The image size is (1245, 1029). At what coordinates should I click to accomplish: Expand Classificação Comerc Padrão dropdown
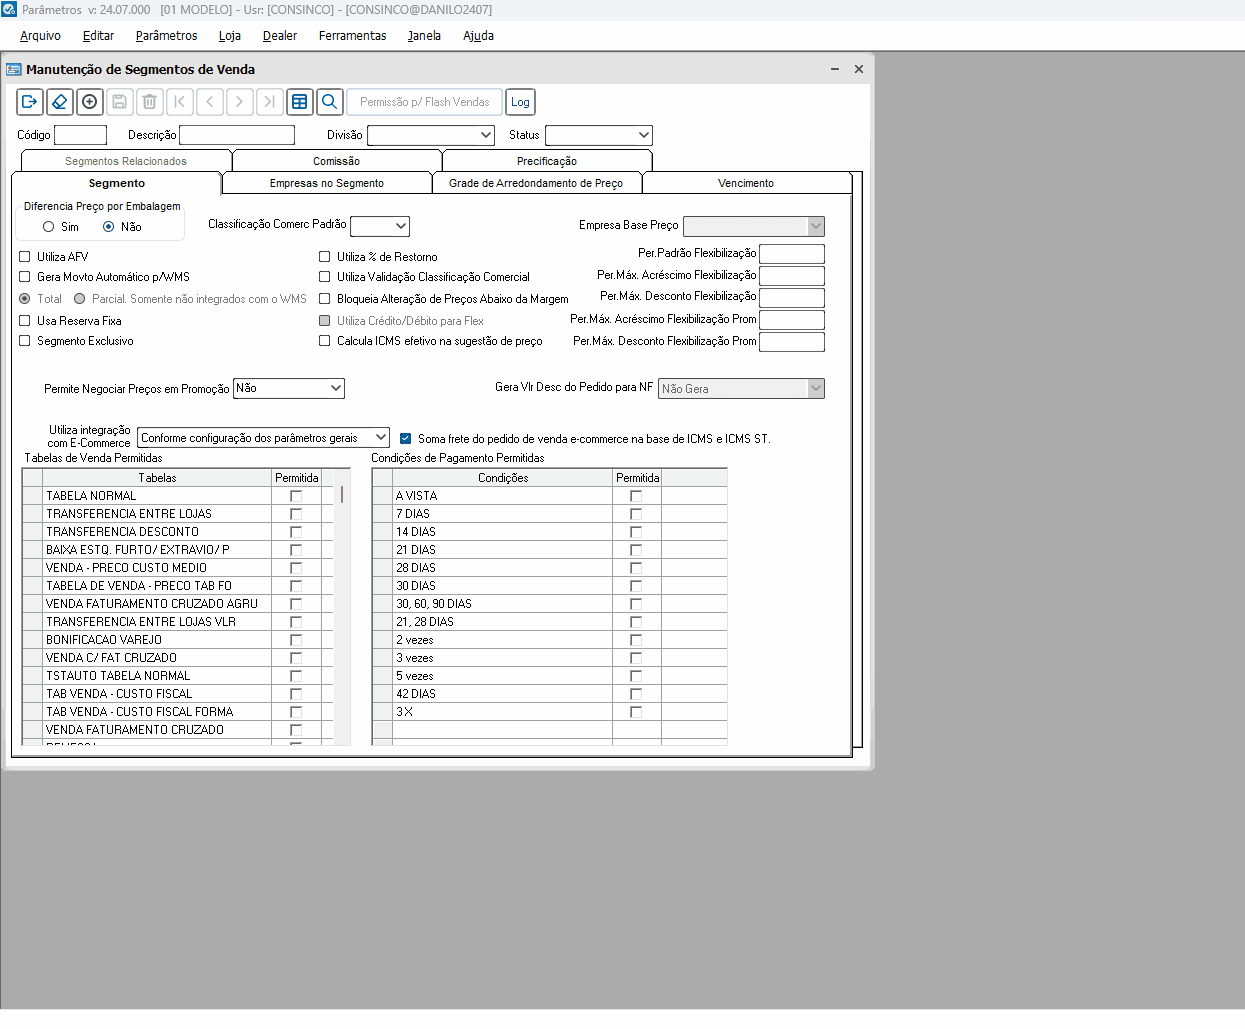point(380,226)
